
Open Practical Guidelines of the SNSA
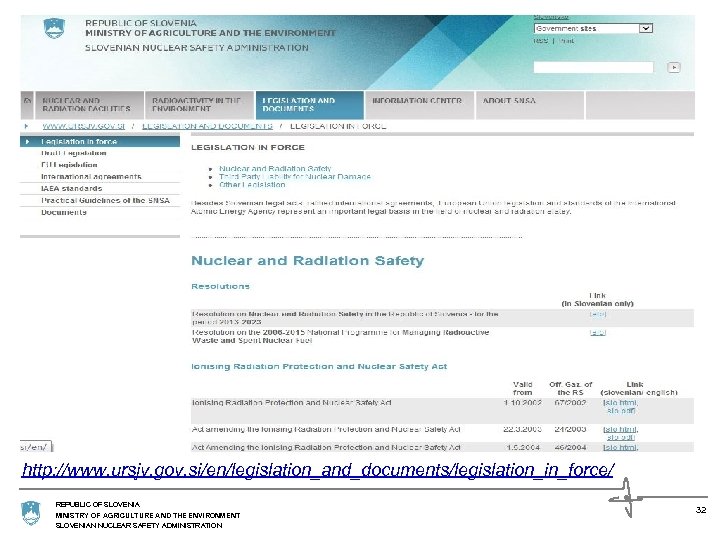105,201
